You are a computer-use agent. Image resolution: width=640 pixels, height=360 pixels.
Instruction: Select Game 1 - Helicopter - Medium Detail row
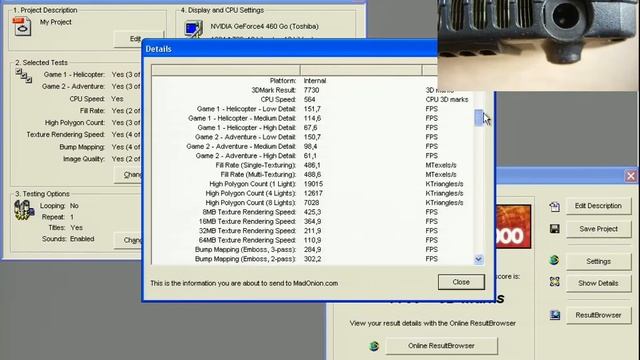[x=312, y=118]
